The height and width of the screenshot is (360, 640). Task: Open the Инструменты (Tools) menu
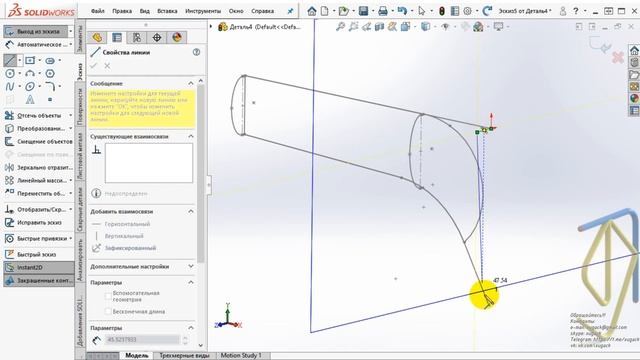point(203,11)
